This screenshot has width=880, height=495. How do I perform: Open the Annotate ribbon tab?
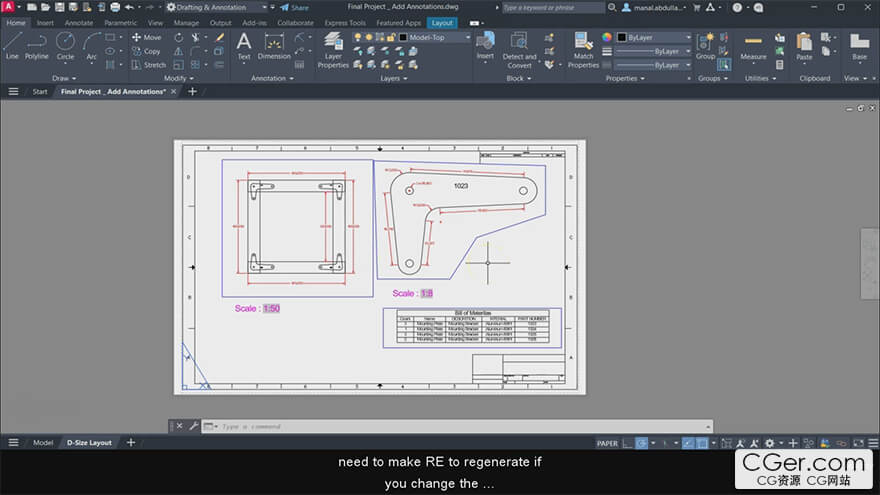click(78, 22)
